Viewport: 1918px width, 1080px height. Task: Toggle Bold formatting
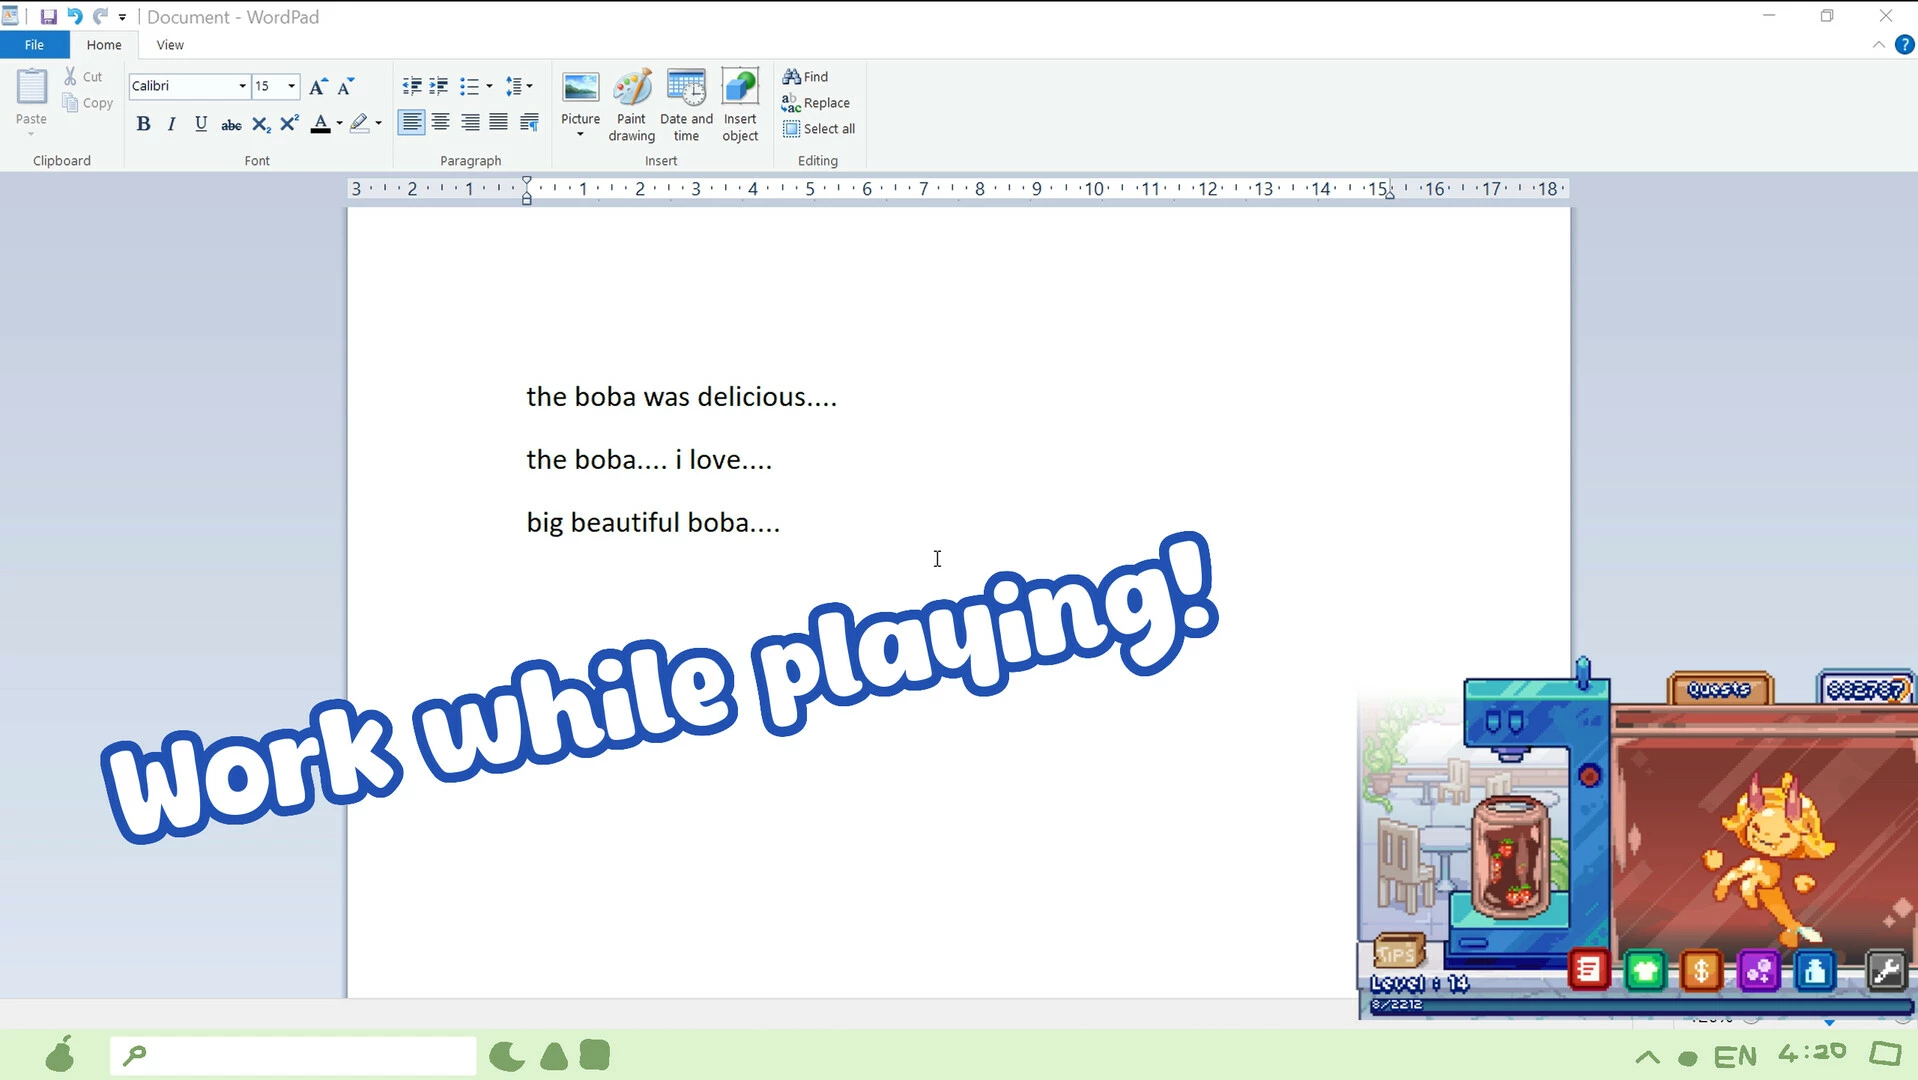click(x=143, y=124)
